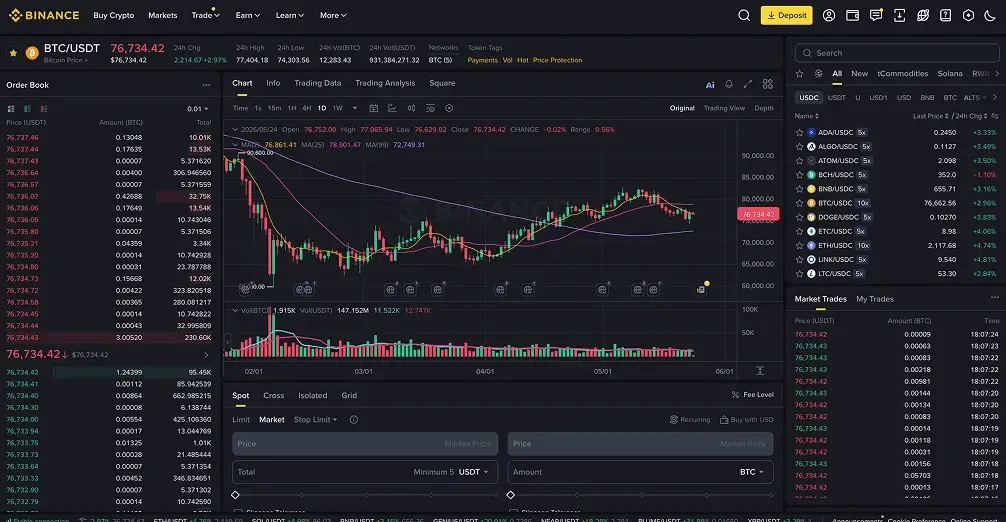Open the hexagon settings icon in the header
This screenshot has height=522, width=1006.
click(x=968, y=15)
